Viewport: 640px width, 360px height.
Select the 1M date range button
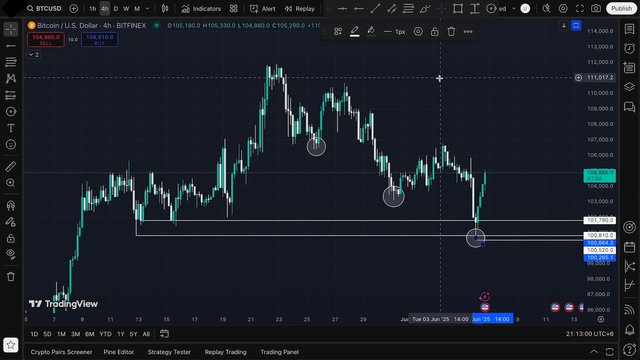61,334
